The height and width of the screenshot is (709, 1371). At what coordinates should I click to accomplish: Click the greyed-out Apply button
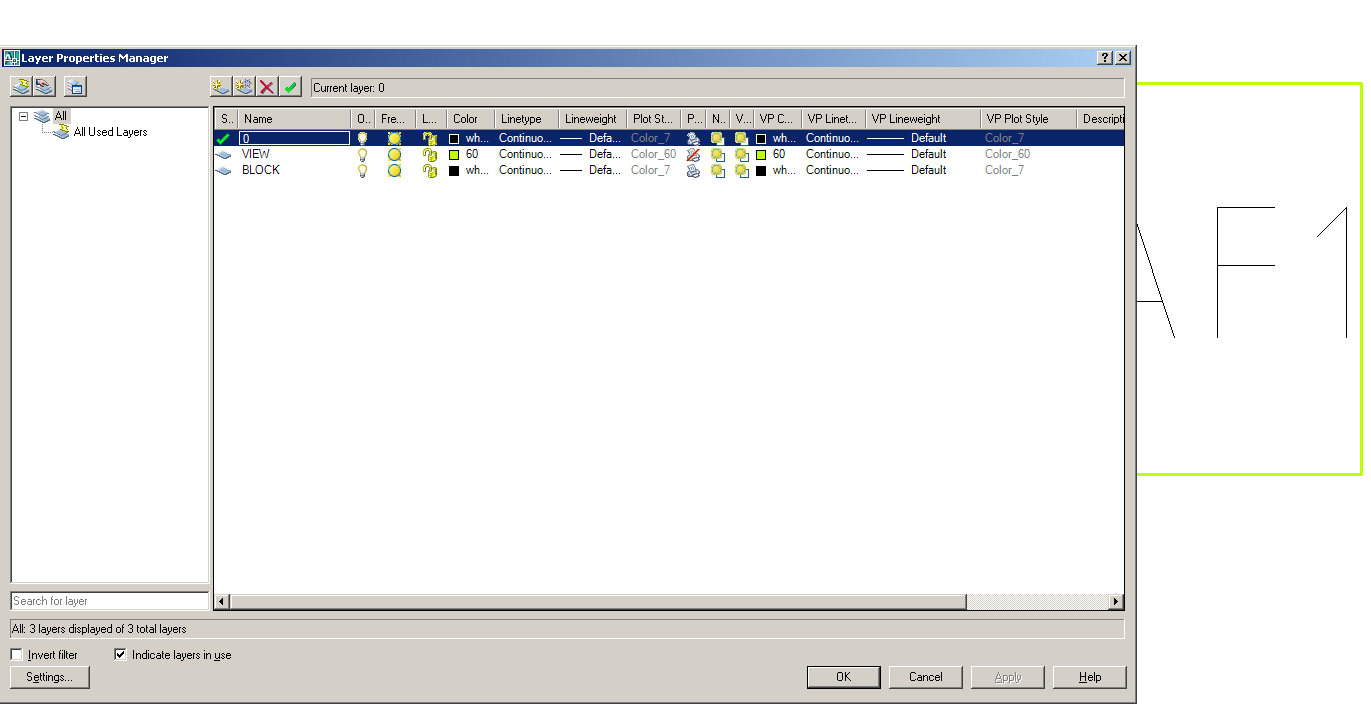[1008, 677]
